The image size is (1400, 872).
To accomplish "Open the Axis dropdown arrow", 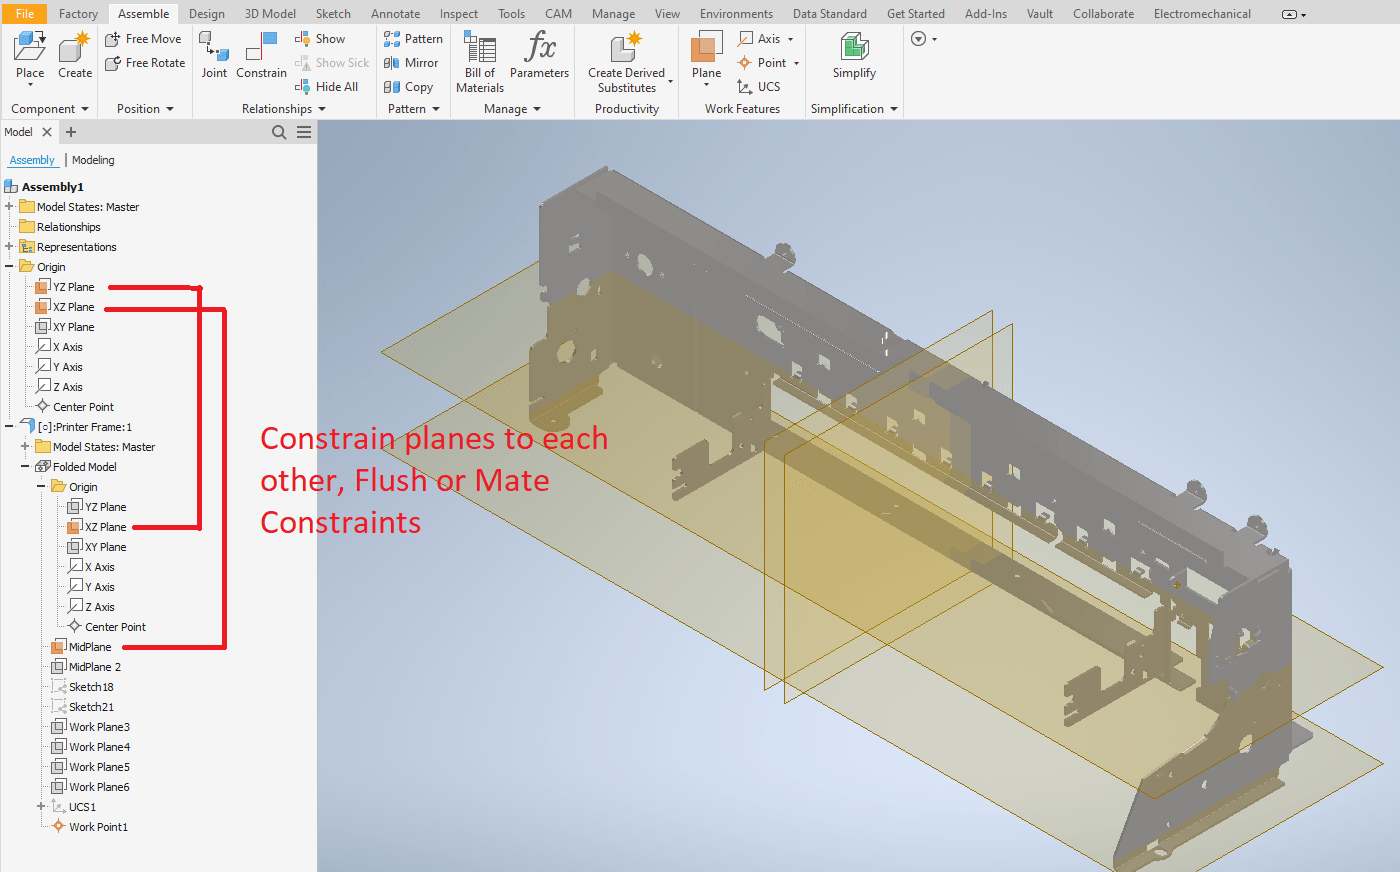I will (791, 40).
